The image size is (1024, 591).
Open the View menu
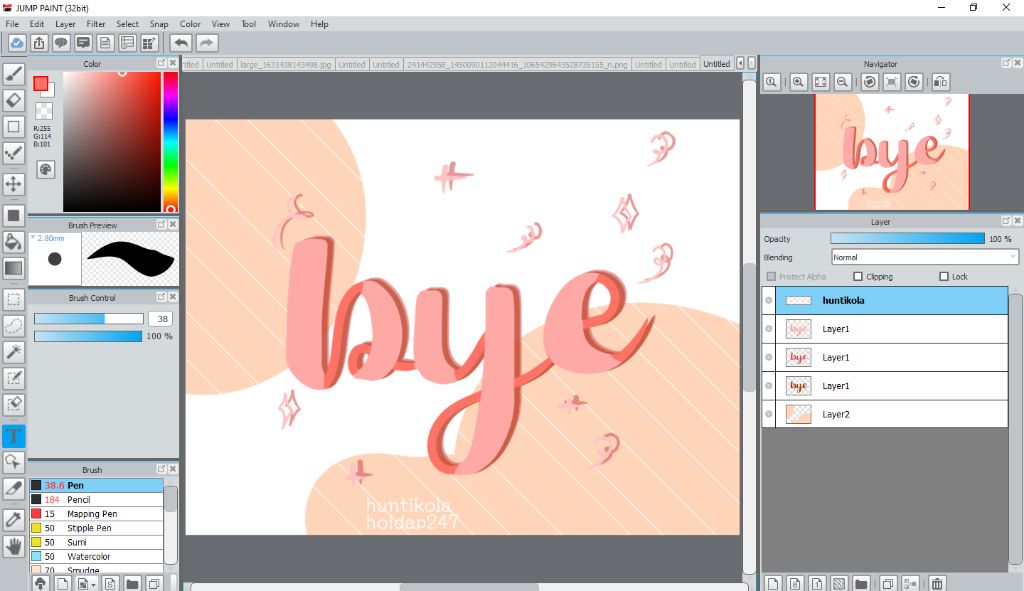(221, 24)
